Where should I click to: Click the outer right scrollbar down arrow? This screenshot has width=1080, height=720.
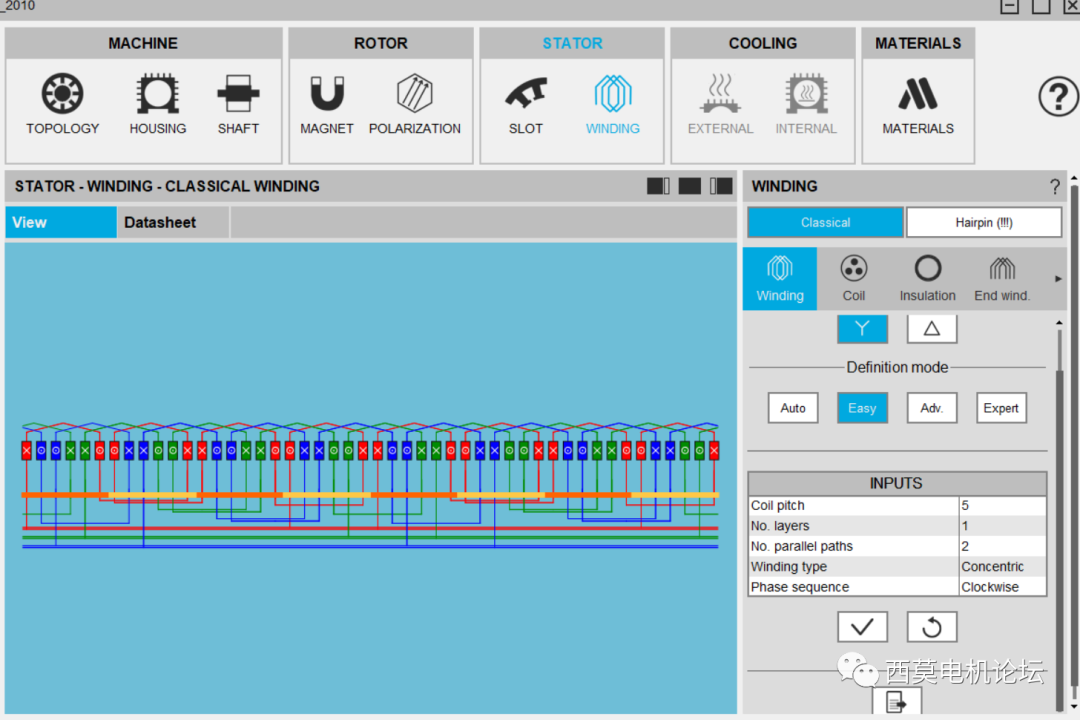[1074, 707]
